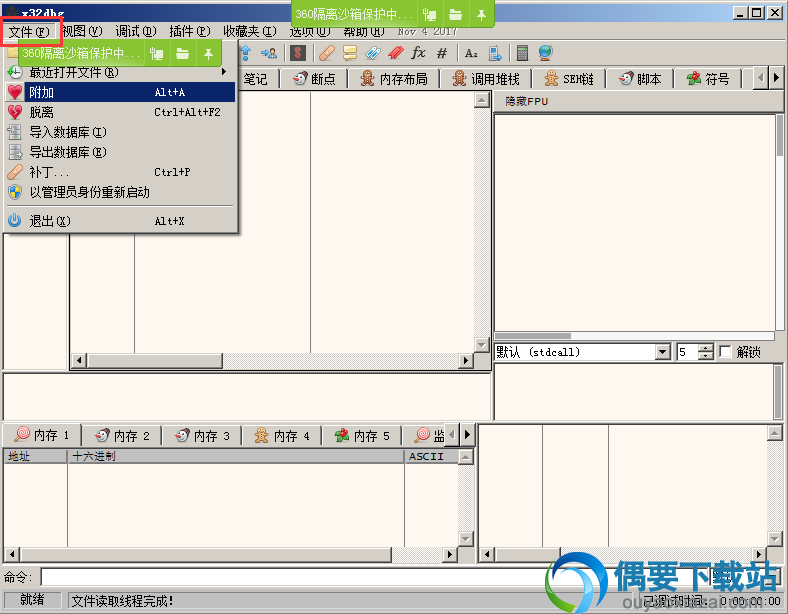Open the 调试 (Debug) menu
This screenshot has height=614, width=788.
[136, 32]
